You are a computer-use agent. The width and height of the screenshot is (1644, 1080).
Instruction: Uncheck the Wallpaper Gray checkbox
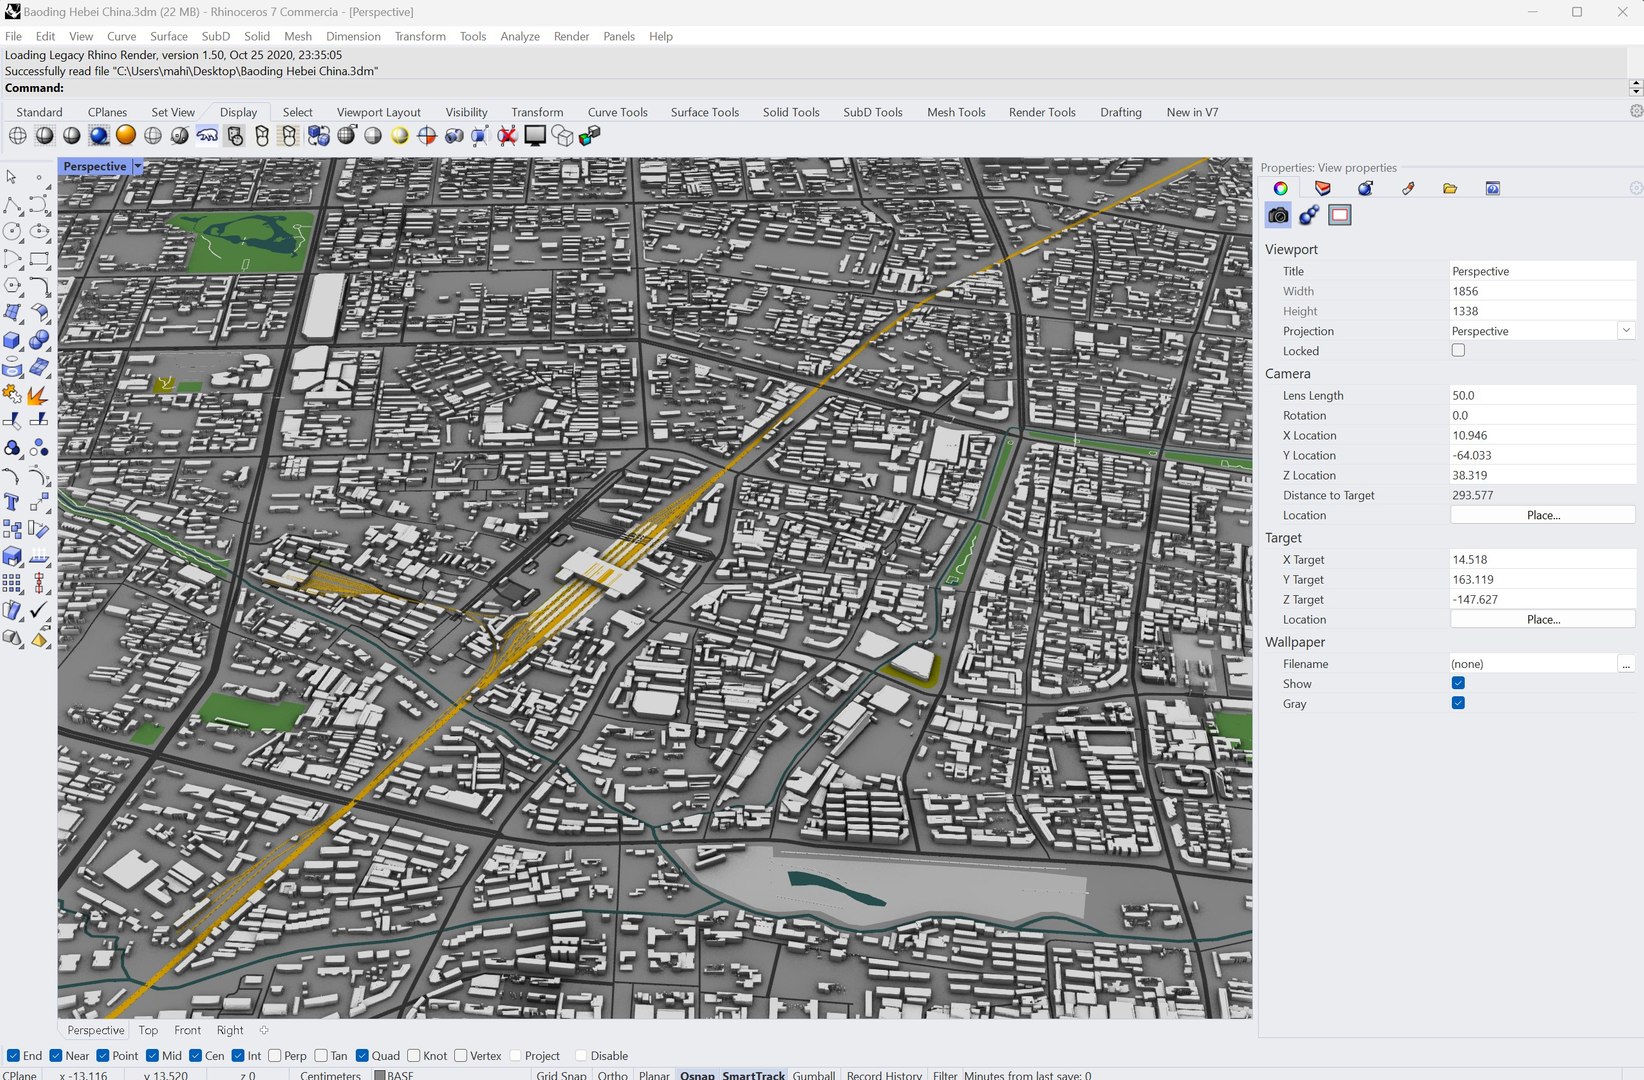[1458, 703]
